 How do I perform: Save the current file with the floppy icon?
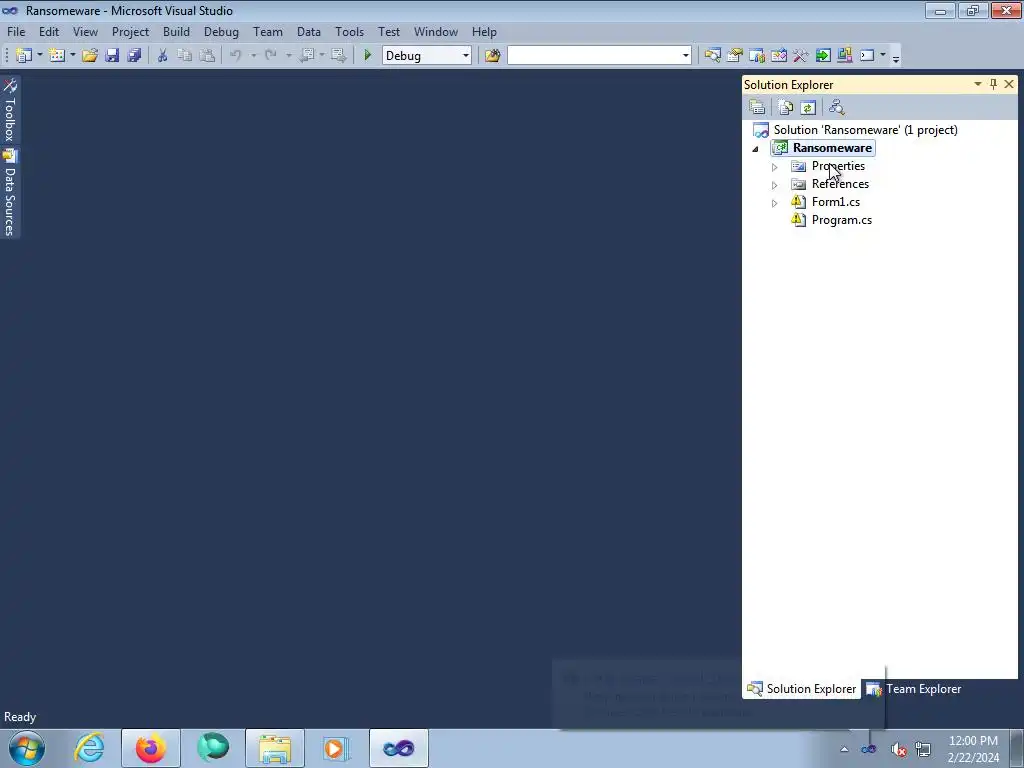[112, 56]
